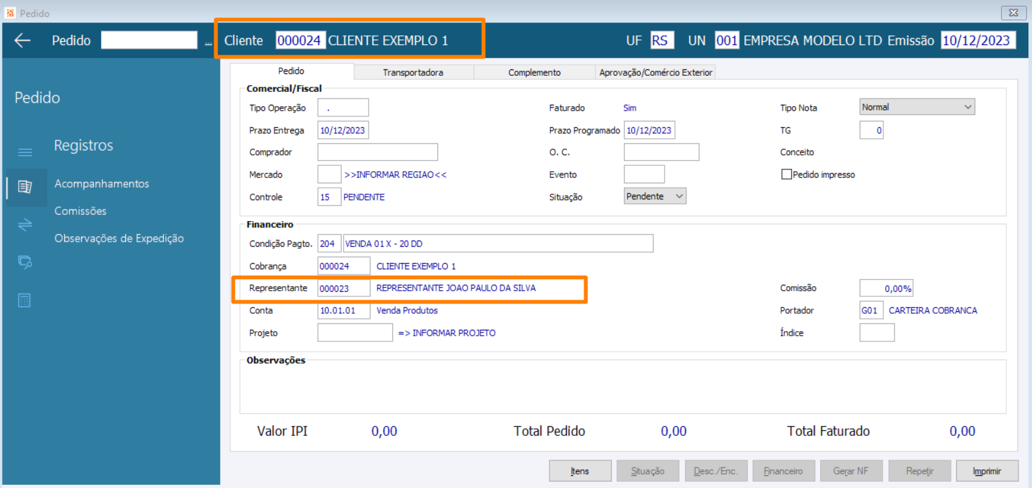Click the ellipsis lookup beside Pedido field
Viewport: 1033px width, 492px height.
pyautogui.click(x=209, y=42)
